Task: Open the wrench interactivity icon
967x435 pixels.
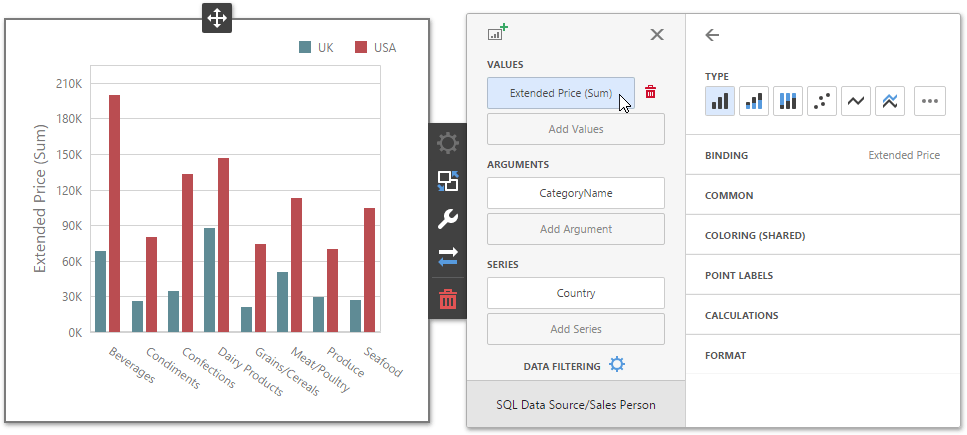Action: (x=448, y=219)
